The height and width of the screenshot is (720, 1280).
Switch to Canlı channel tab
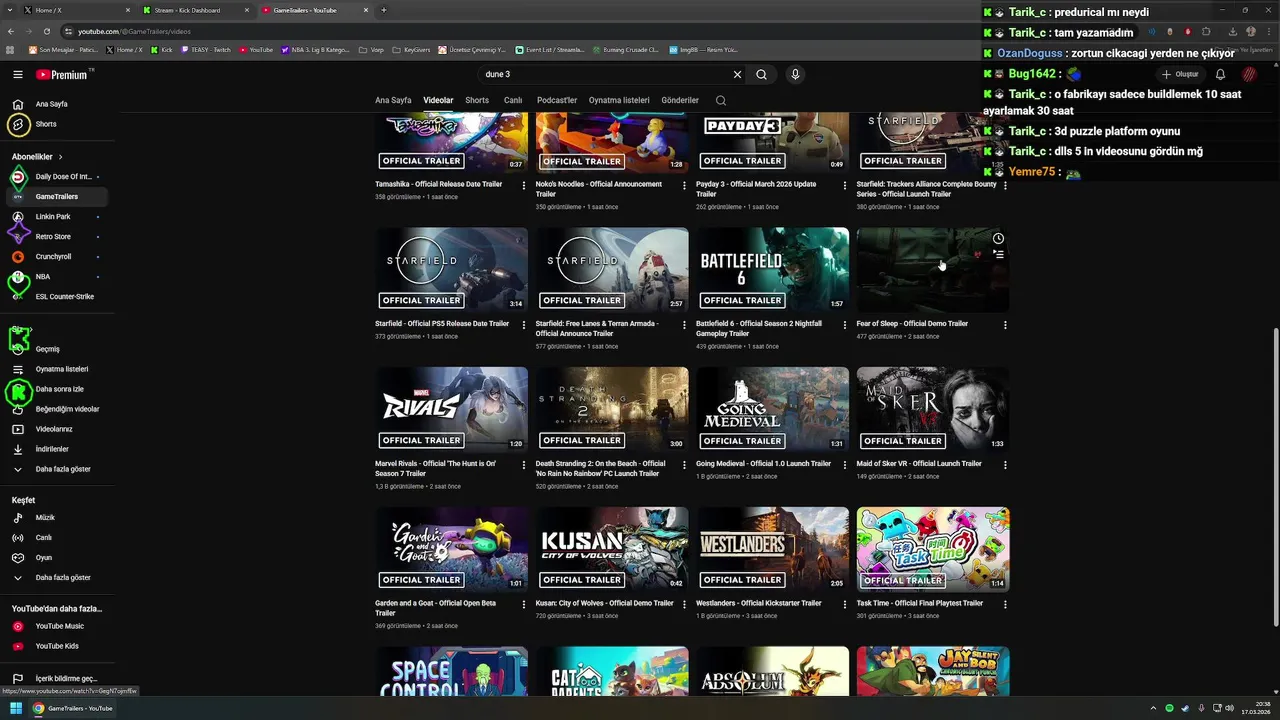tap(513, 101)
